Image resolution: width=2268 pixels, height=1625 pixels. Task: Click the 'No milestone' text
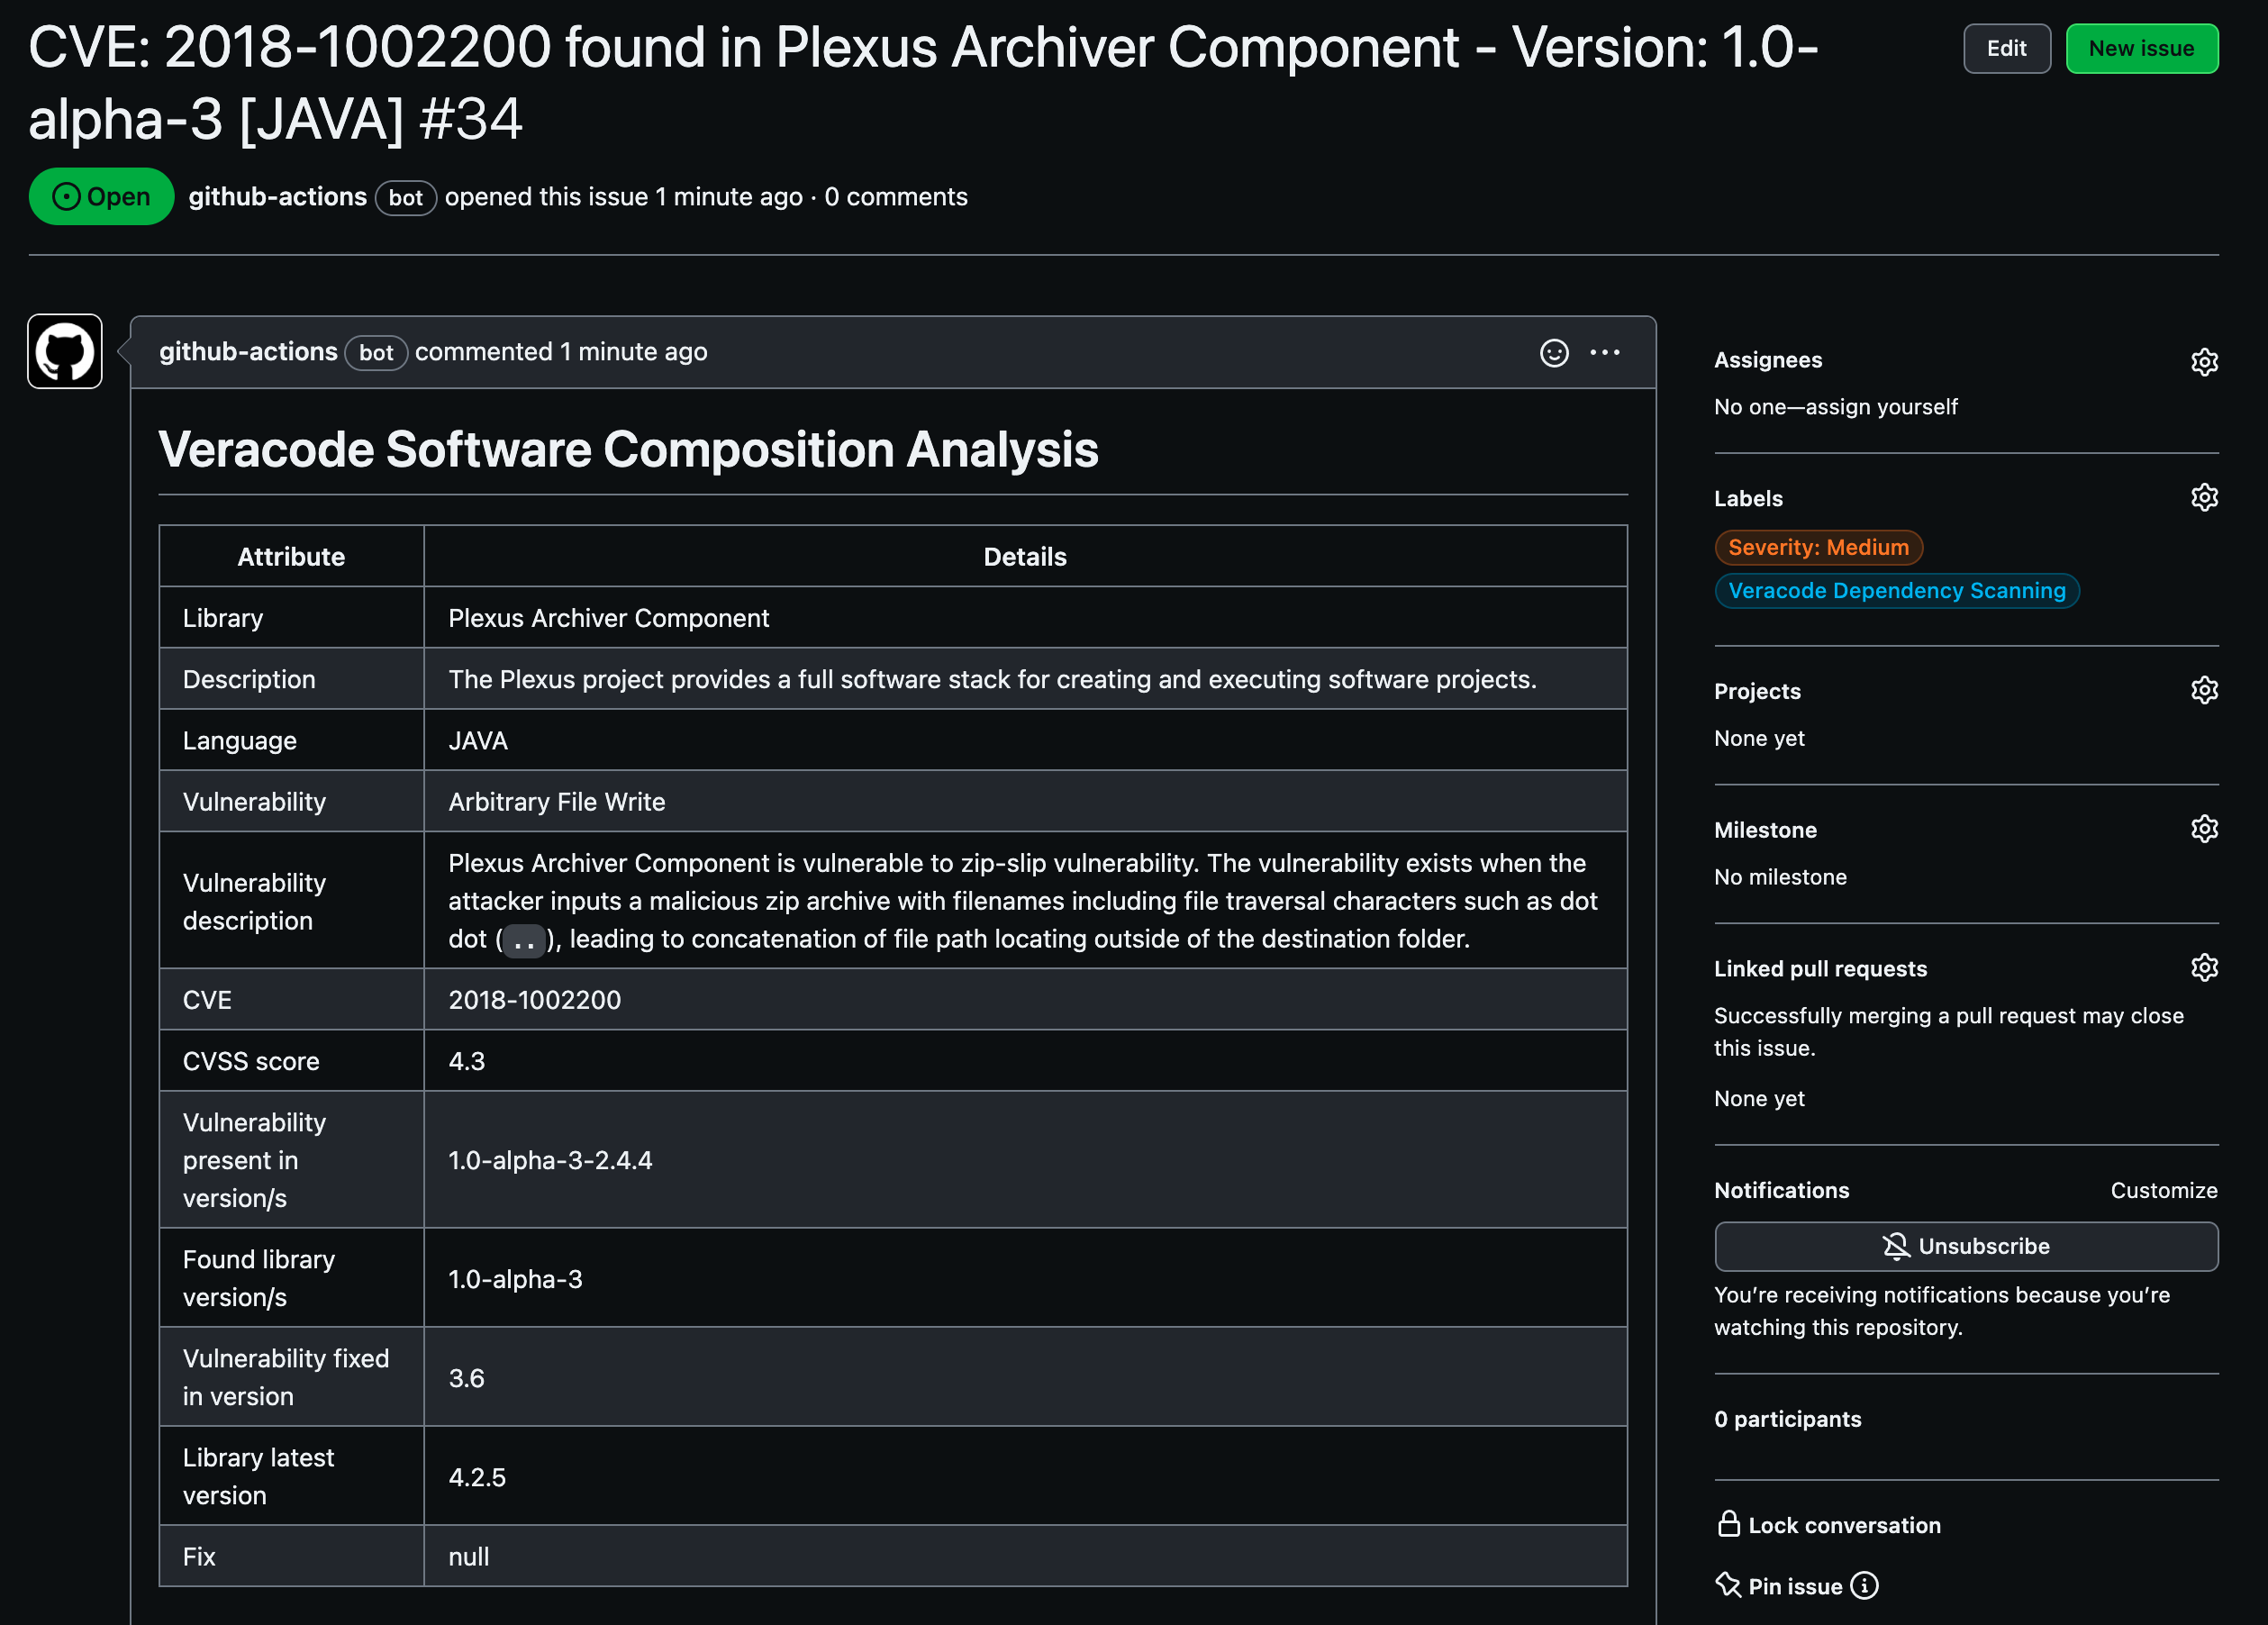[1780, 877]
